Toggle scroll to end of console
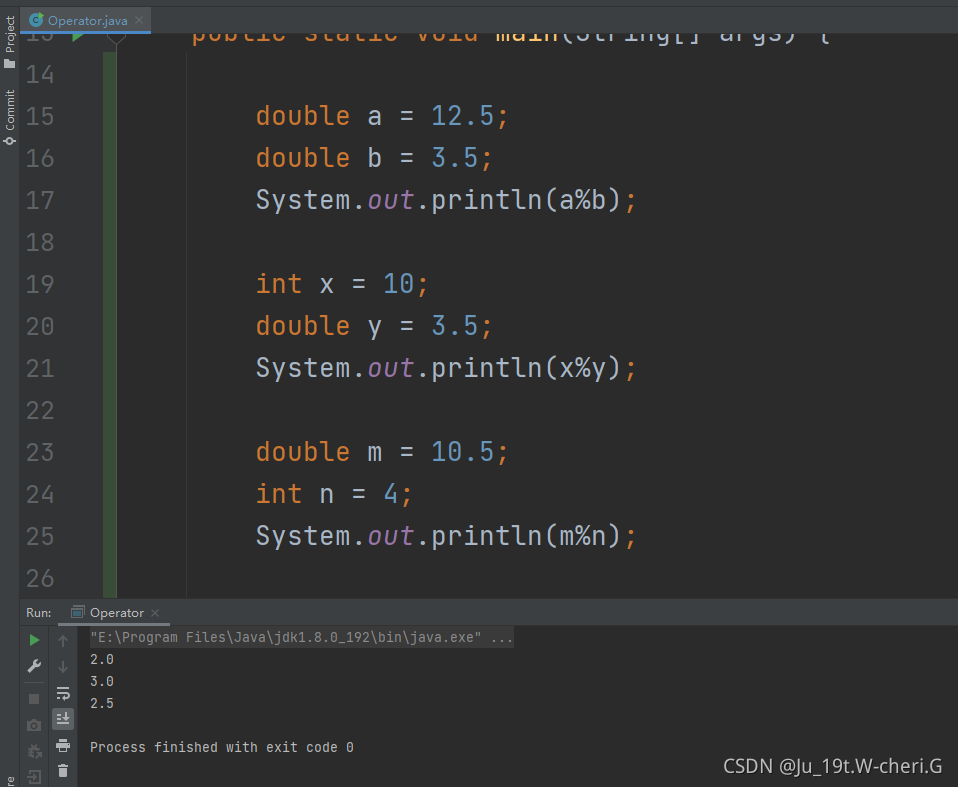958x787 pixels. pyautogui.click(x=63, y=719)
